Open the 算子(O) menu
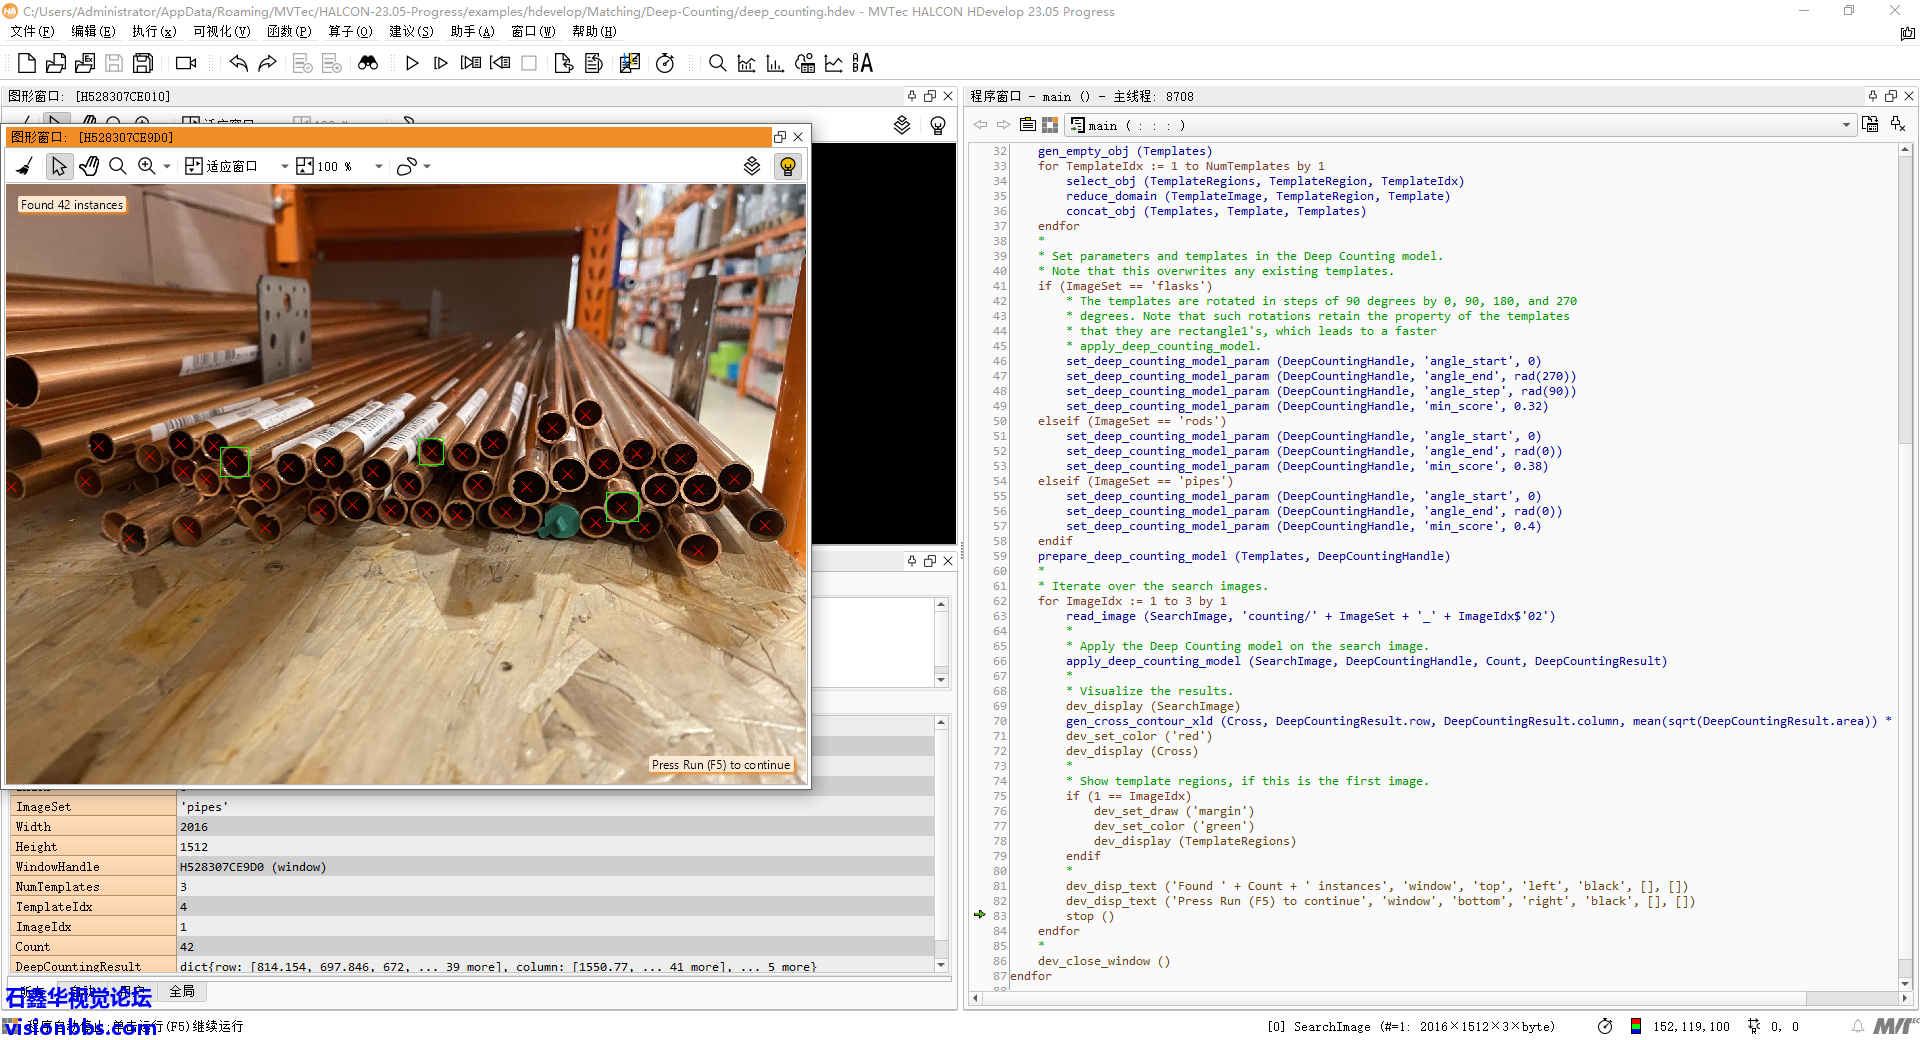Image resolution: width=1920 pixels, height=1040 pixels. point(350,31)
